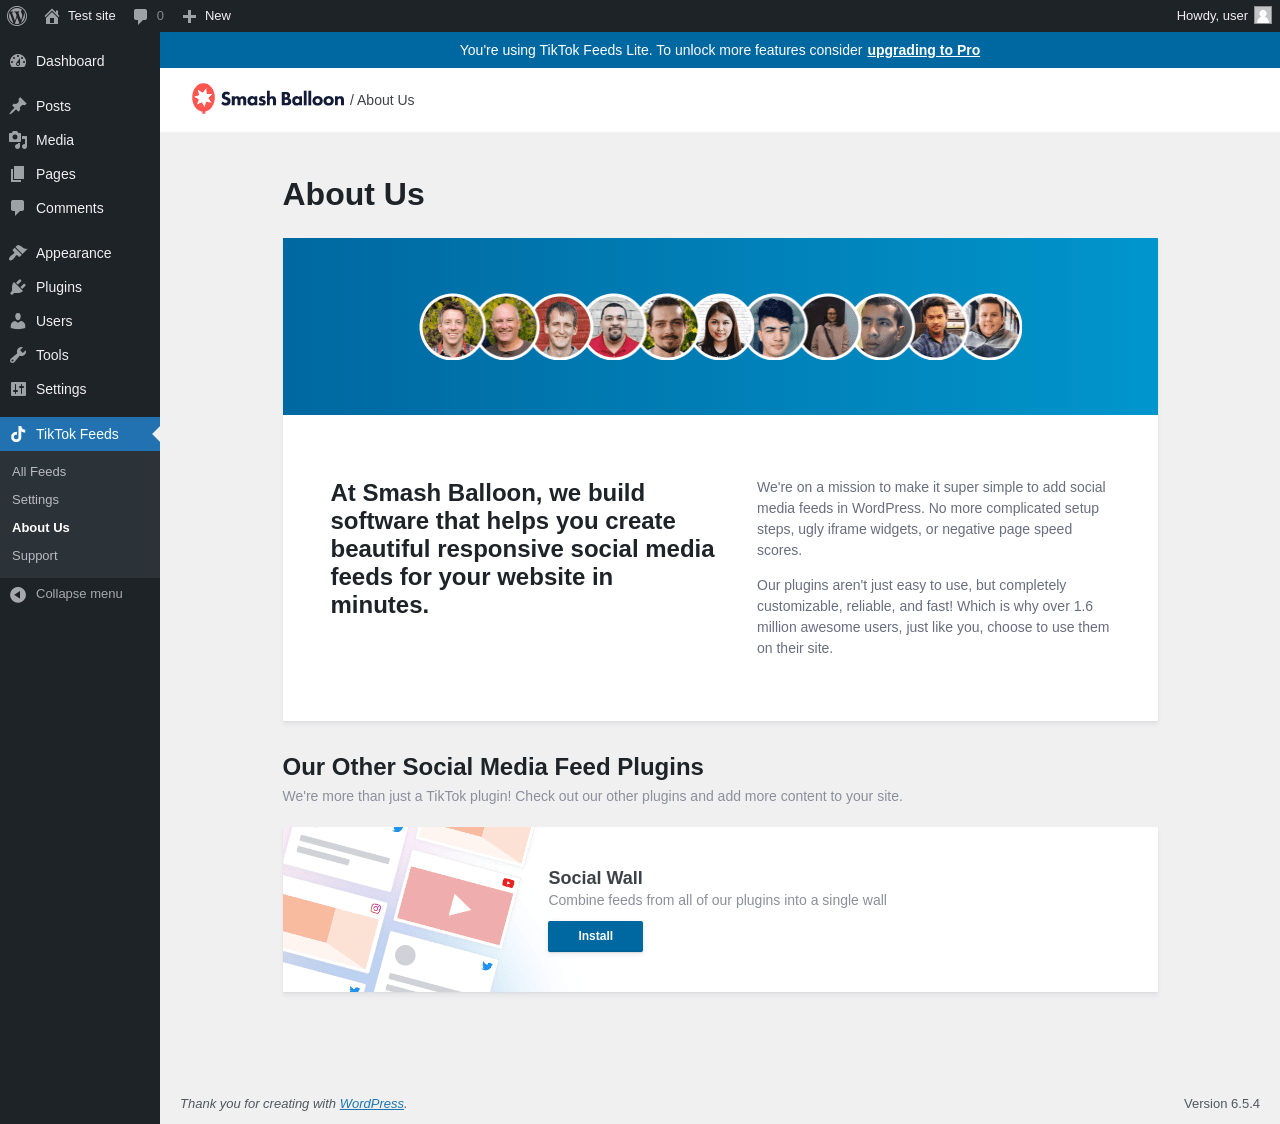Select the TikTok Feeds menu label

point(77,434)
